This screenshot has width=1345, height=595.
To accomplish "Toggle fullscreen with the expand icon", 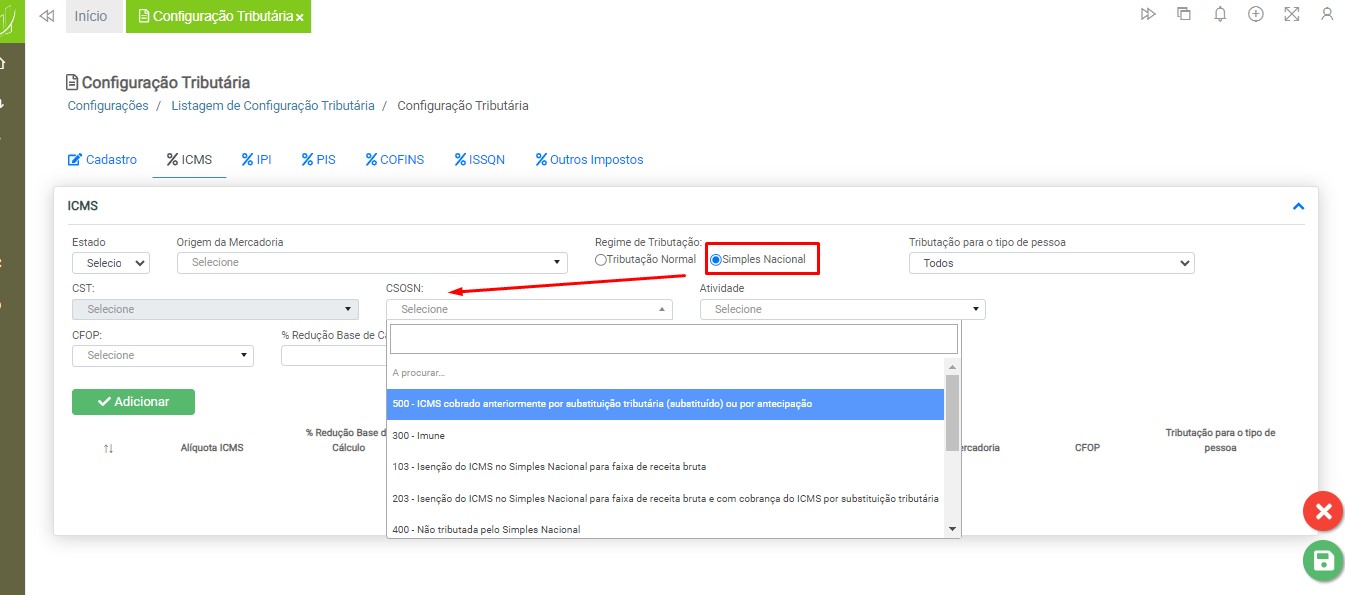I will point(1291,14).
